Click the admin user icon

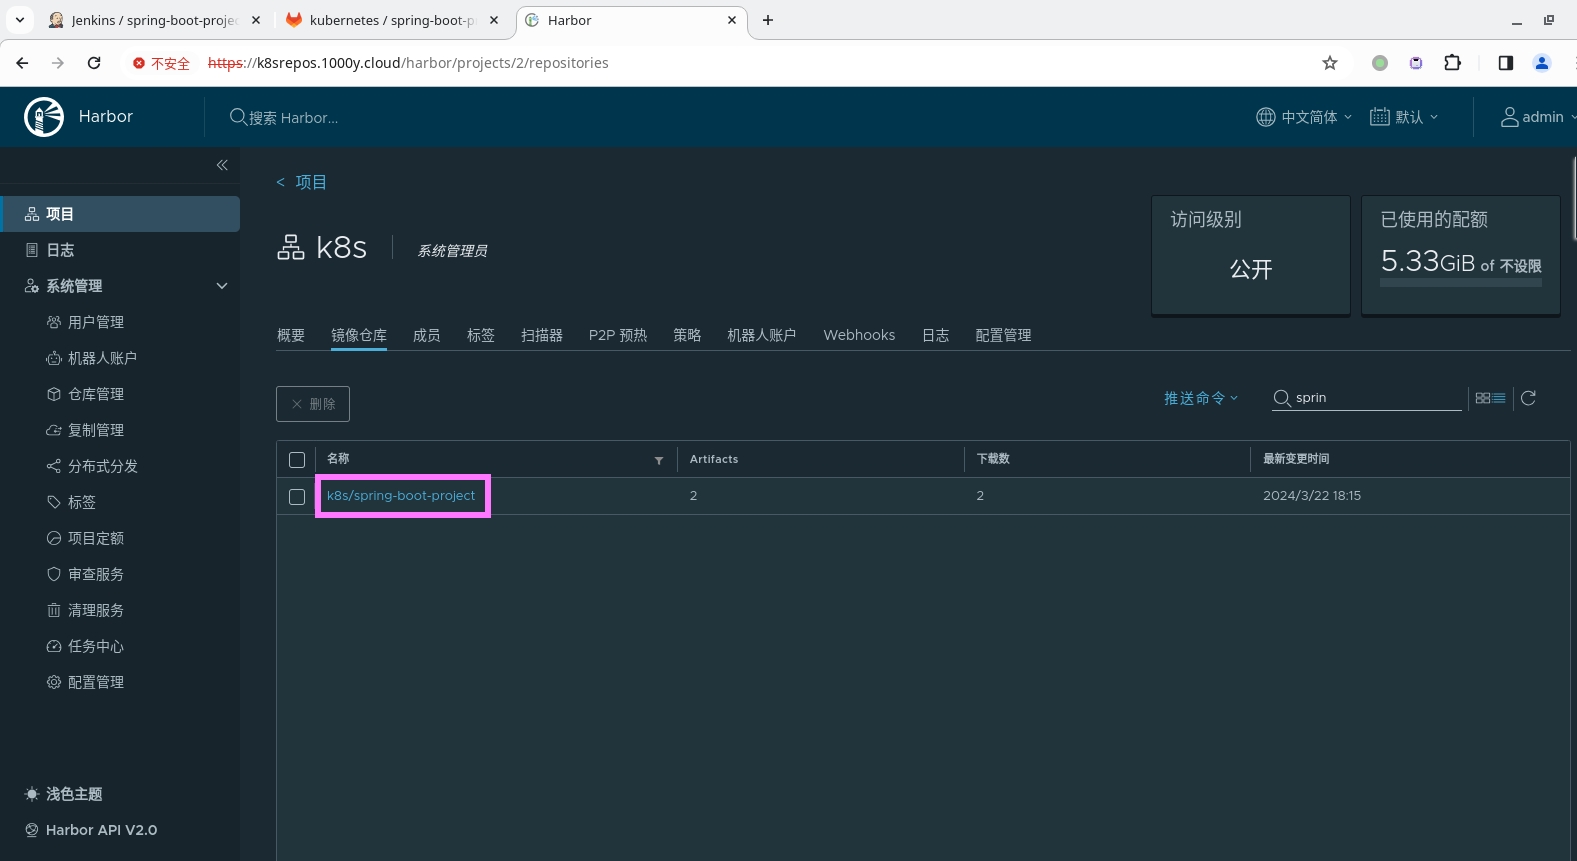pos(1510,117)
